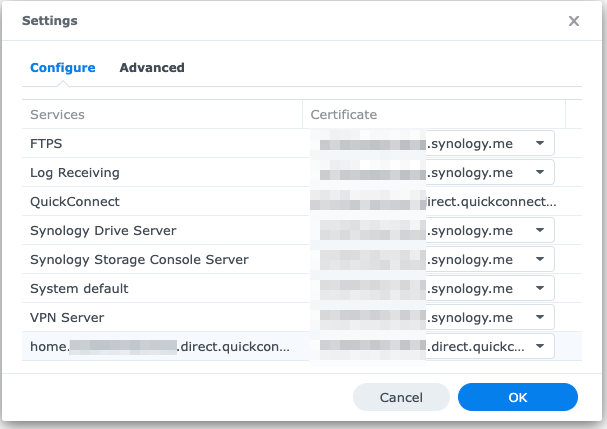Click the Settings dialog title

[50, 21]
